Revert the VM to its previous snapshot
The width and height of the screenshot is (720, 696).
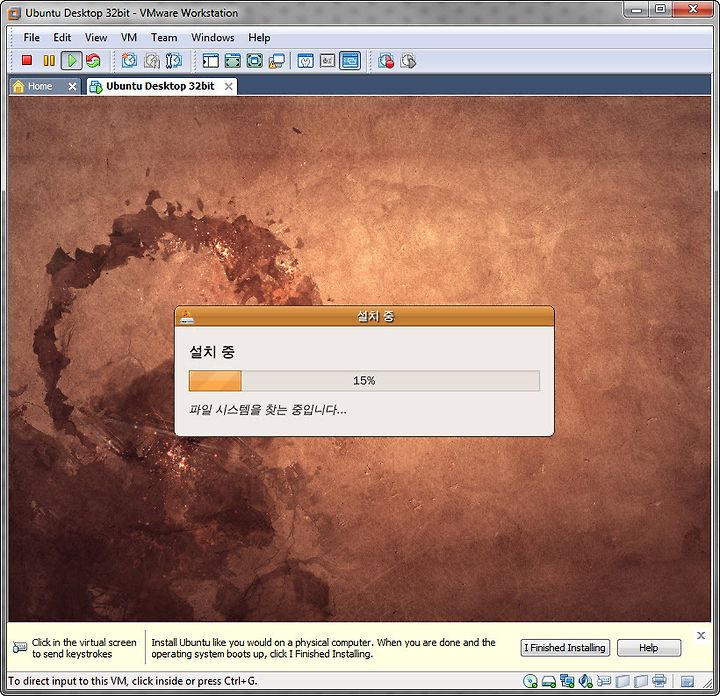point(152,61)
